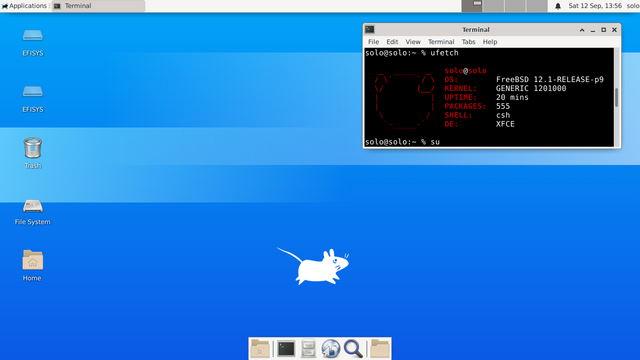Click the 'FreeBSD 12.1-RELEASE-p9' text
Screen dimensions: 640x360
[x=549, y=80]
